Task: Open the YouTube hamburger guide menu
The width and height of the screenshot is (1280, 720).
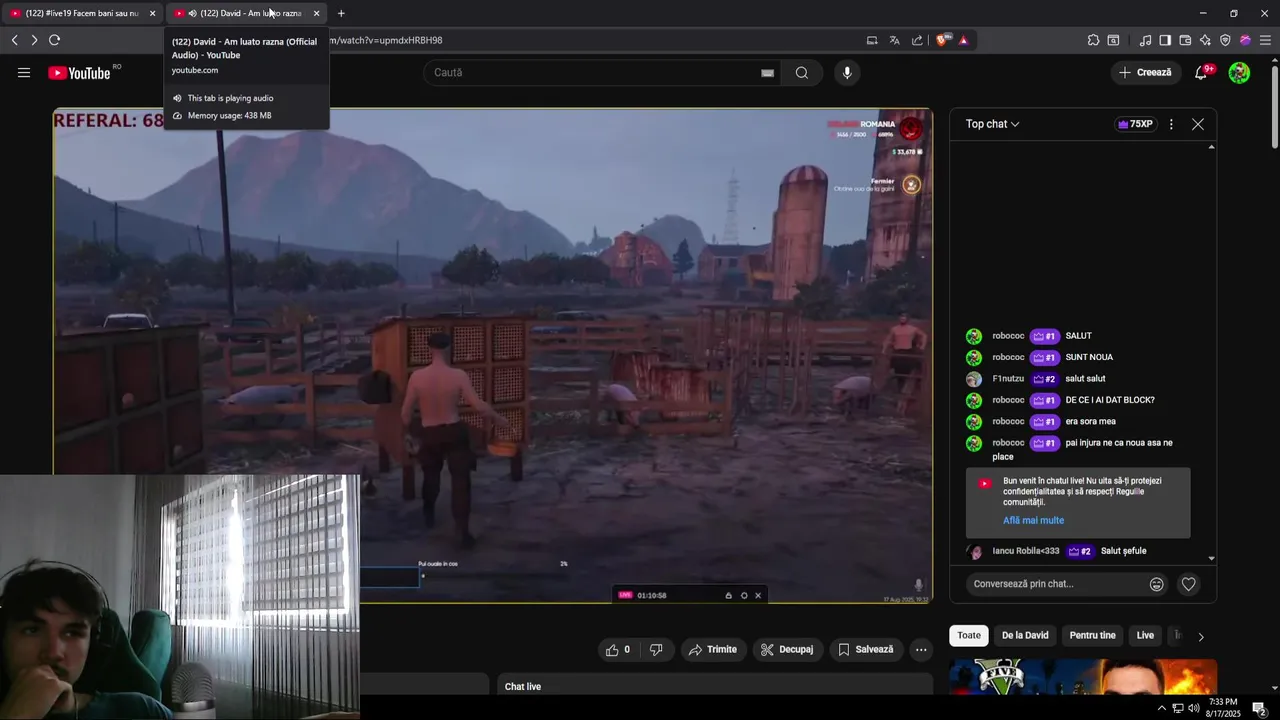Action: [x=24, y=72]
